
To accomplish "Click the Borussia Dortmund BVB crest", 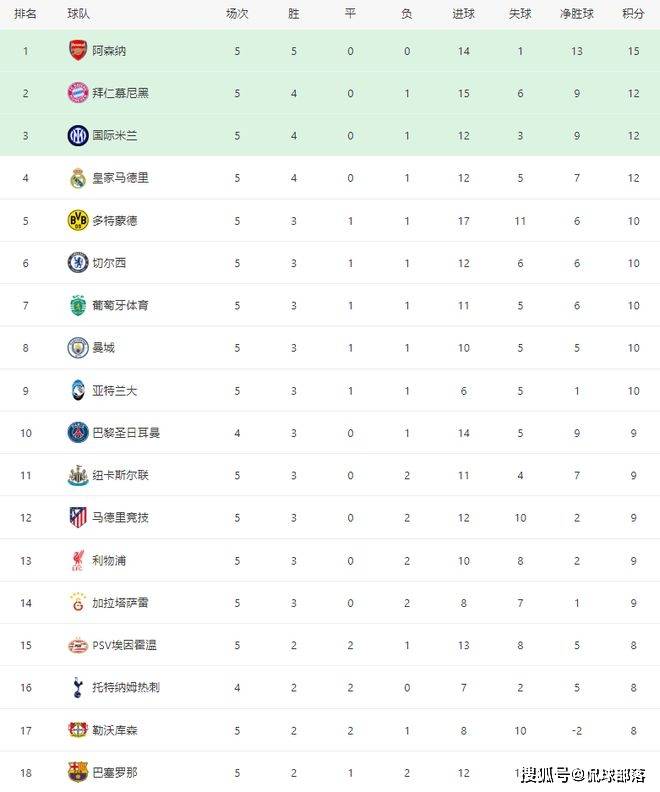I will click(78, 220).
